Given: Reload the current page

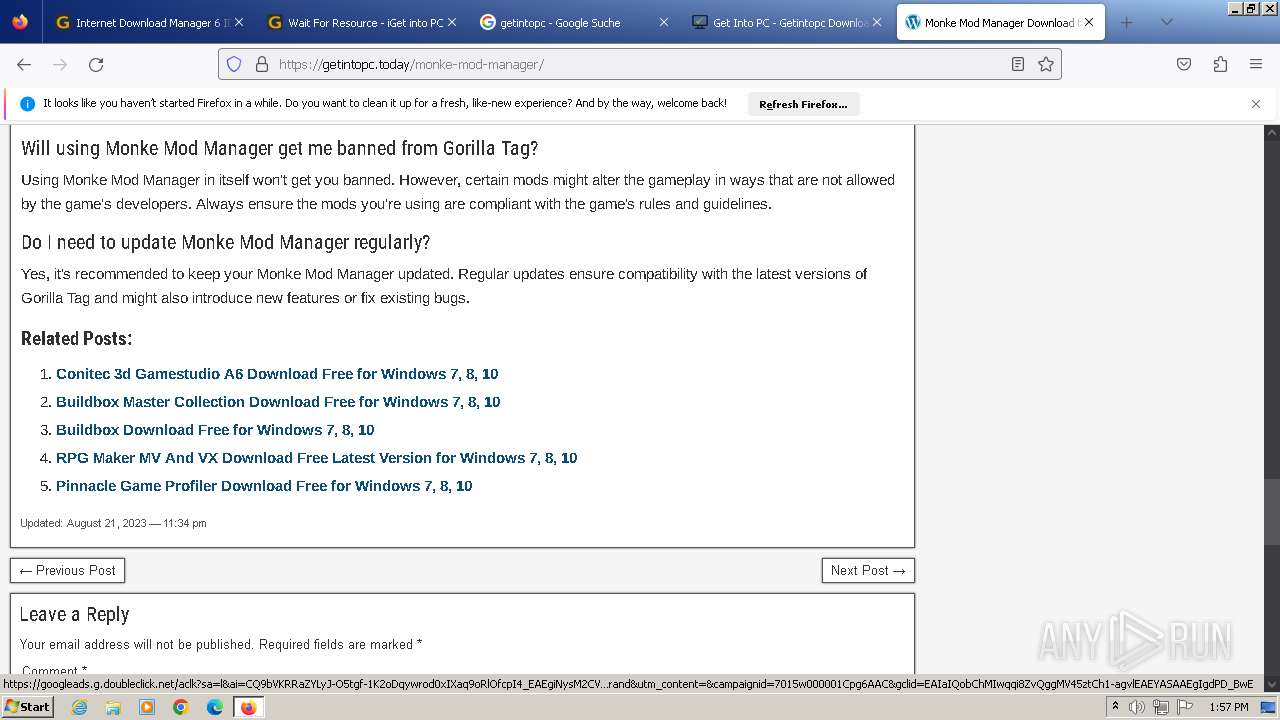Looking at the screenshot, I should pyautogui.click(x=96, y=64).
